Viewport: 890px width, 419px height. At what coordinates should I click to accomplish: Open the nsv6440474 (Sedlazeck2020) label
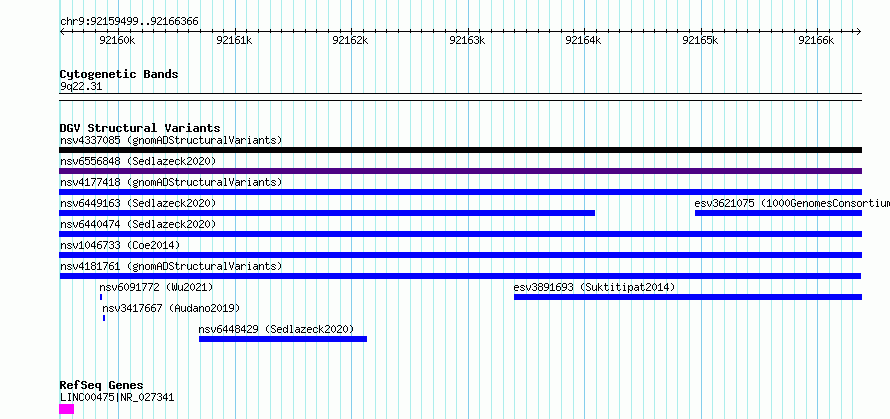pyautogui.click(x=138, y=224)
